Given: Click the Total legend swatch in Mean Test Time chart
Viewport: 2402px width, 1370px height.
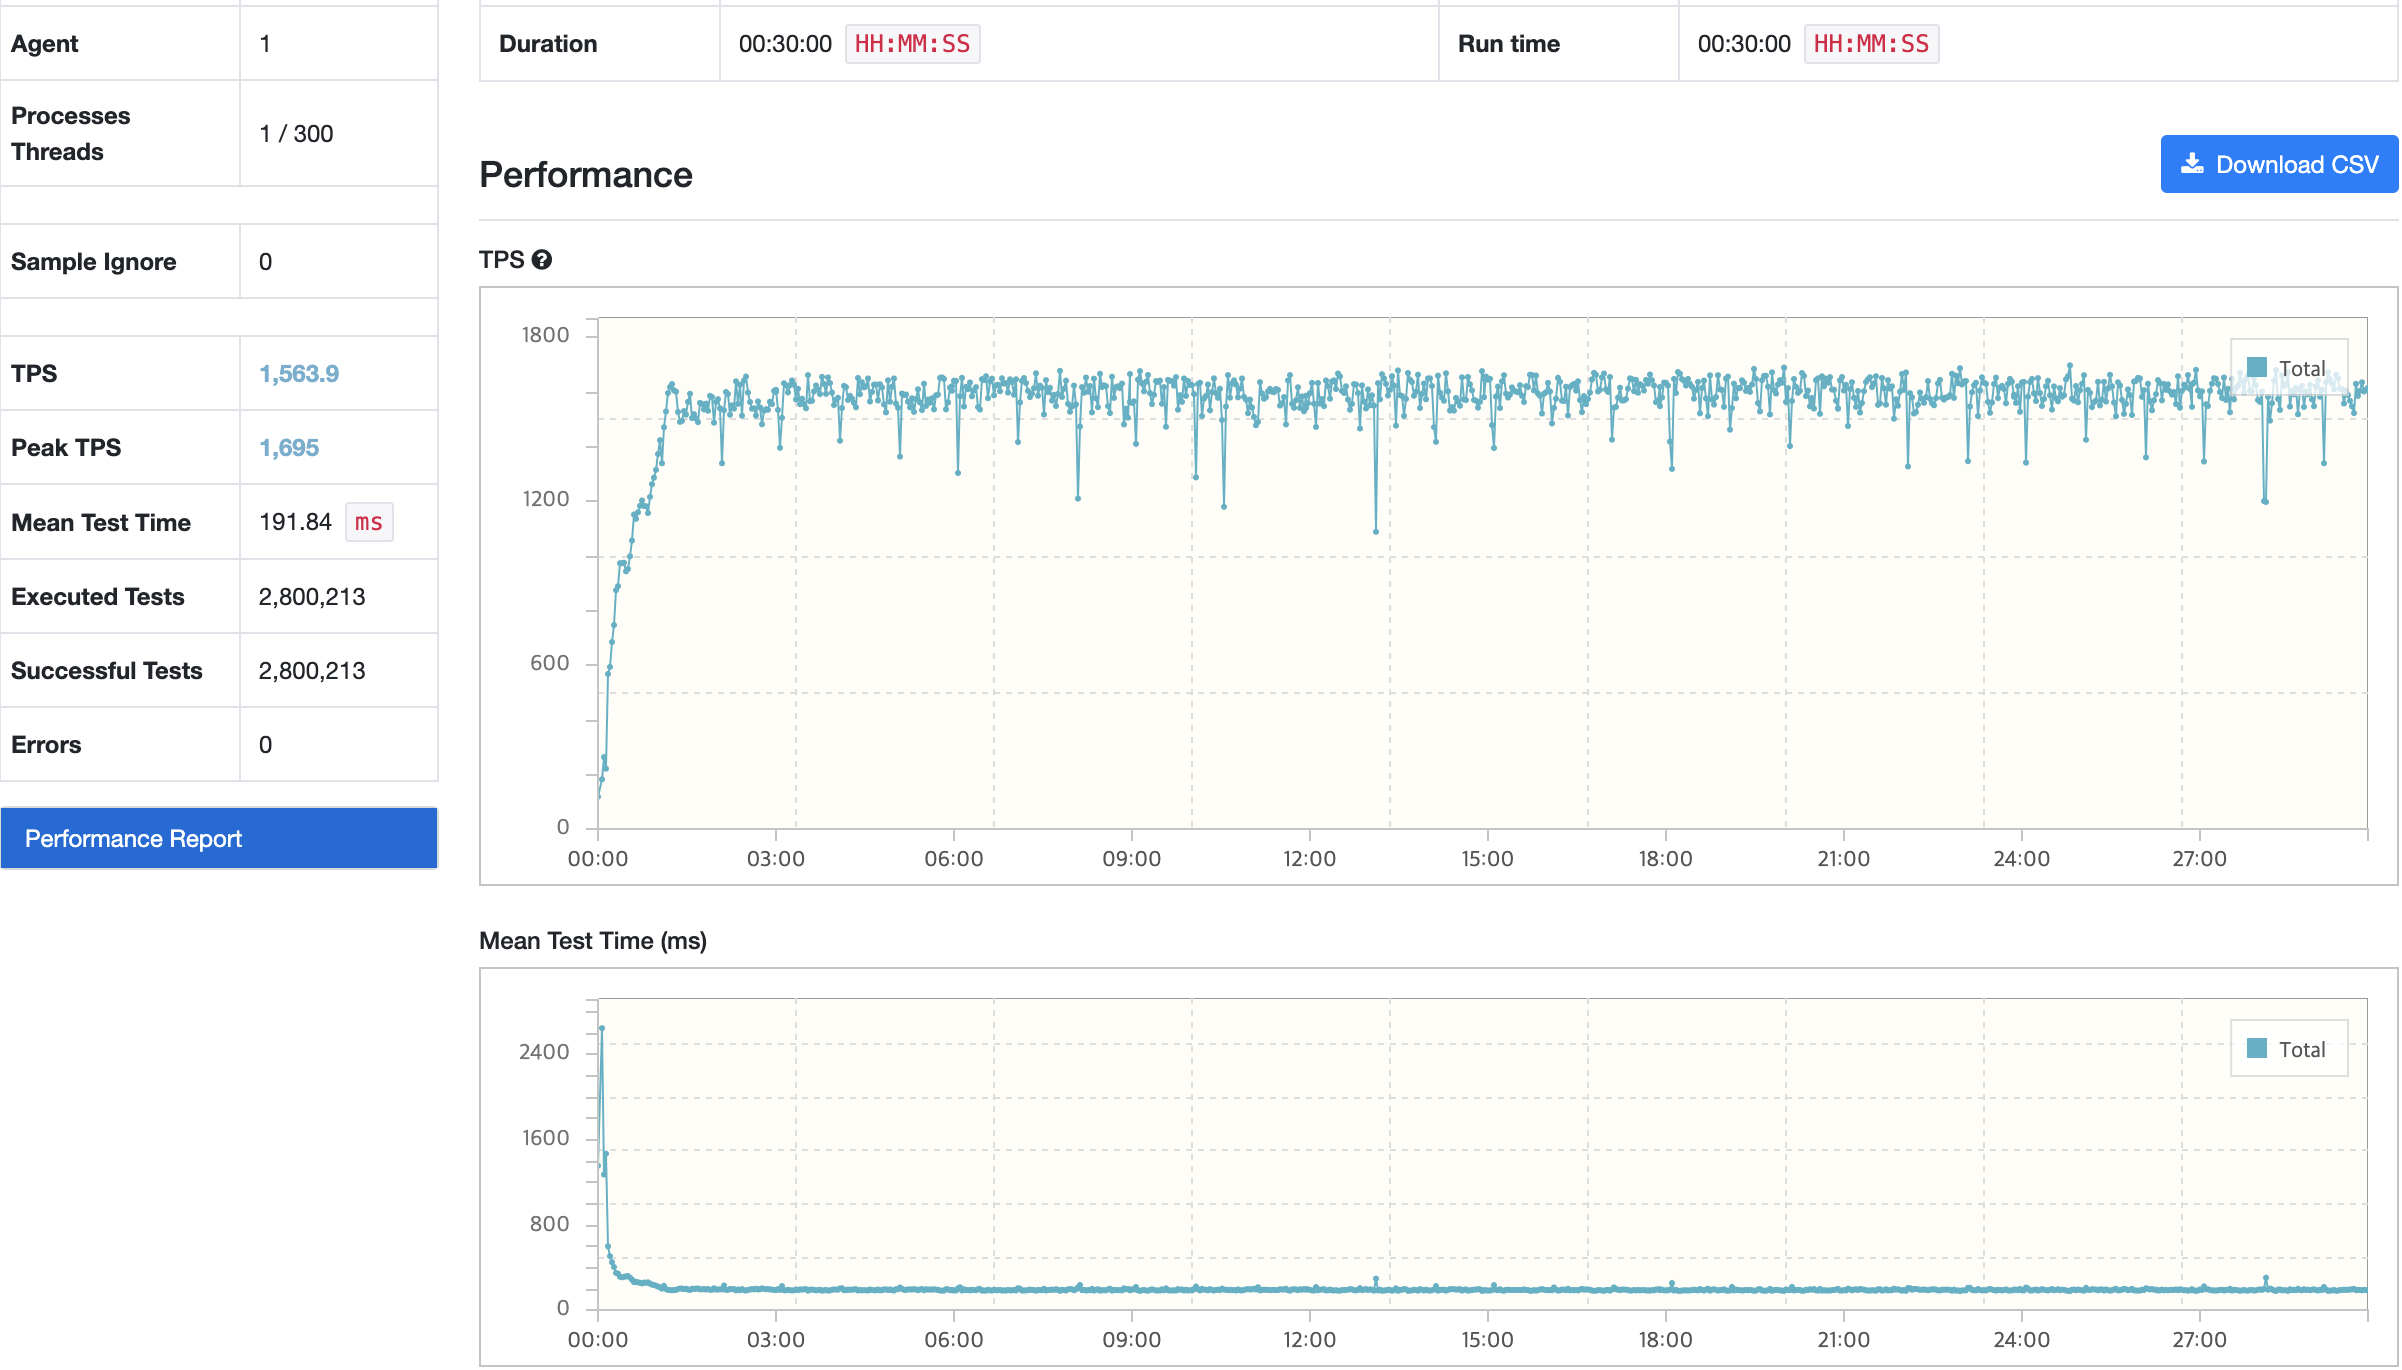Looking at the screenshot, I should coord(2257,1048).
